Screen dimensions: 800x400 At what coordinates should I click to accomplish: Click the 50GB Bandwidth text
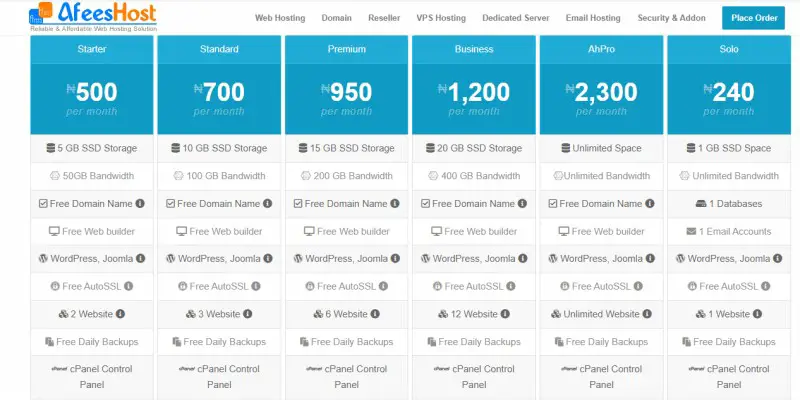click(98, 176)
